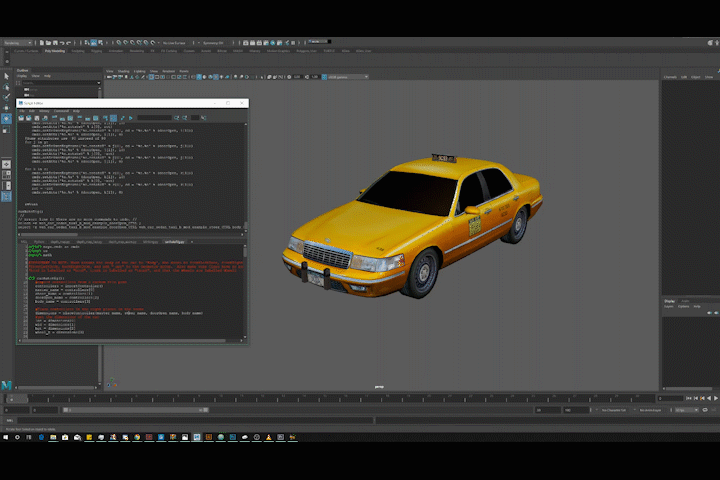
Task: Open Outliner search filter dropdown arrow
Action: 99,83
